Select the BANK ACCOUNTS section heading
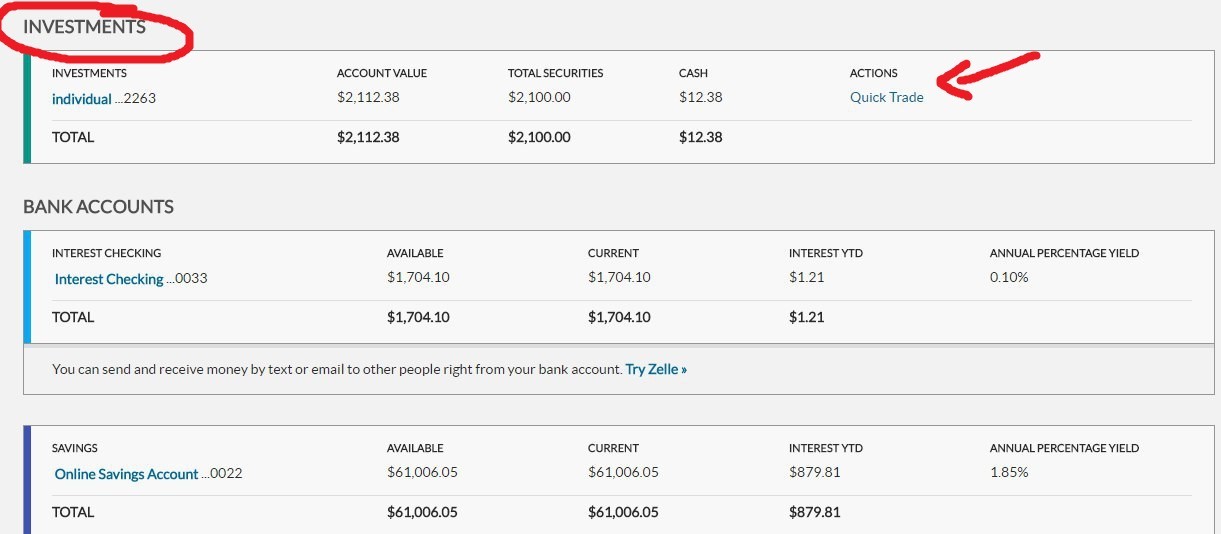The image size is (1221, 534). click(x=98, y=207)
